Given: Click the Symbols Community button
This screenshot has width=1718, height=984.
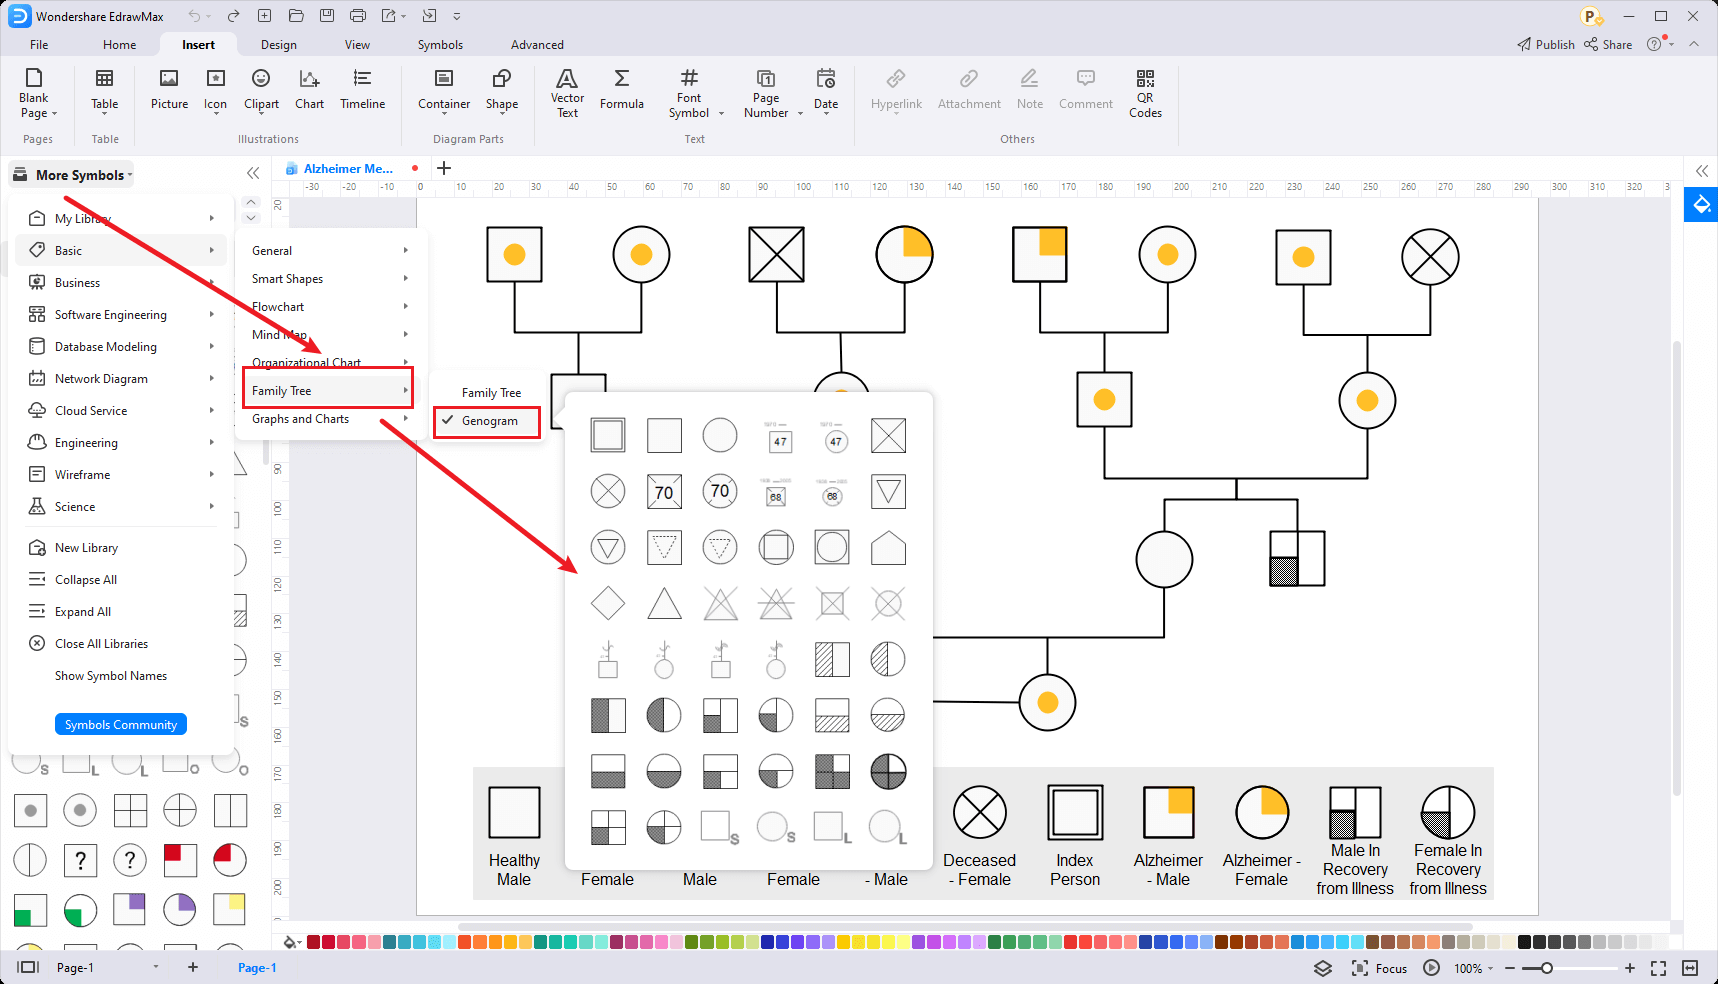Looking at the screenshot, I should [120, 723].
